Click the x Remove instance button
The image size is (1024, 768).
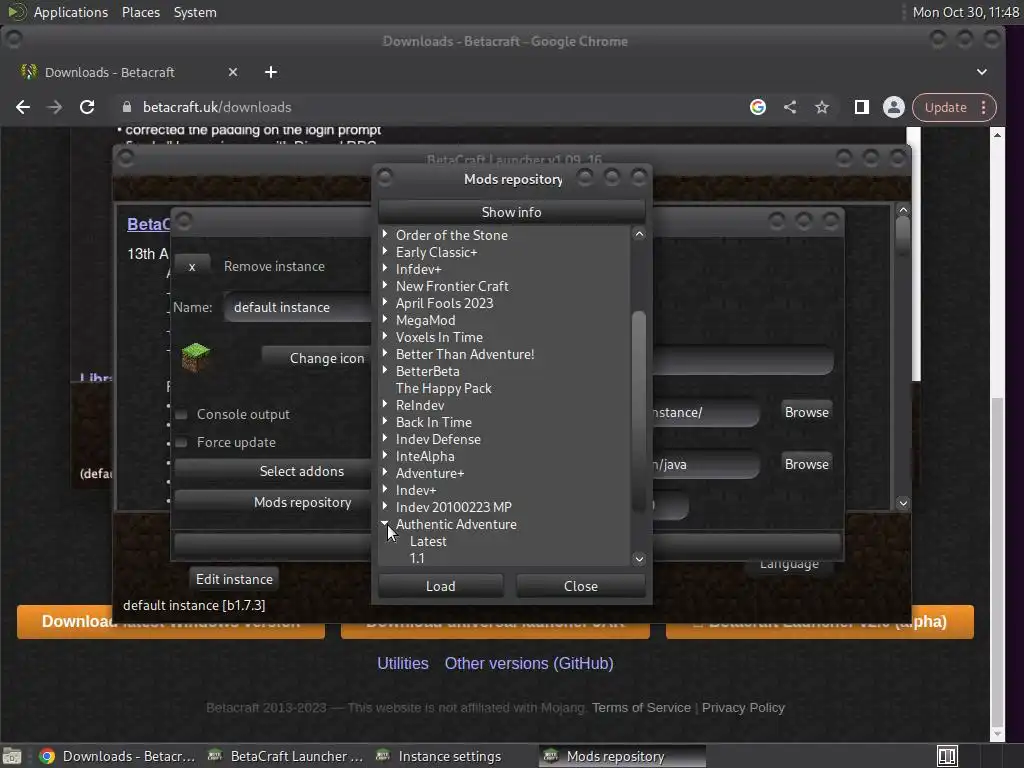pos(192,266)
